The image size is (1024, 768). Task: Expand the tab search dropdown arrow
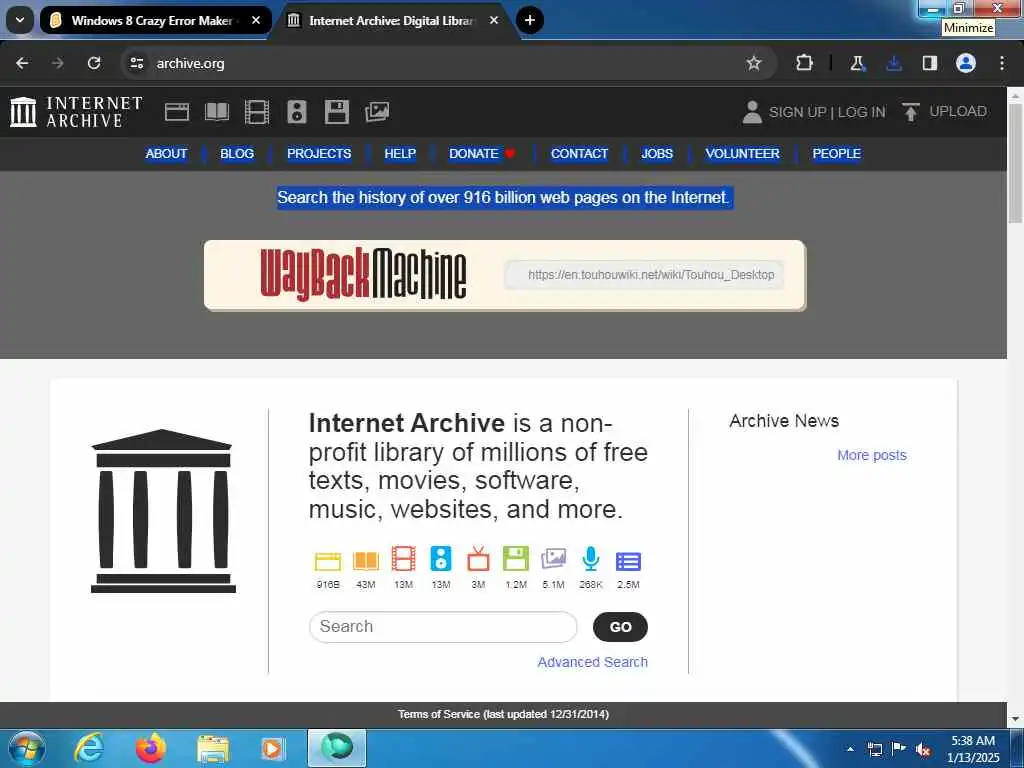click(20, 20)
